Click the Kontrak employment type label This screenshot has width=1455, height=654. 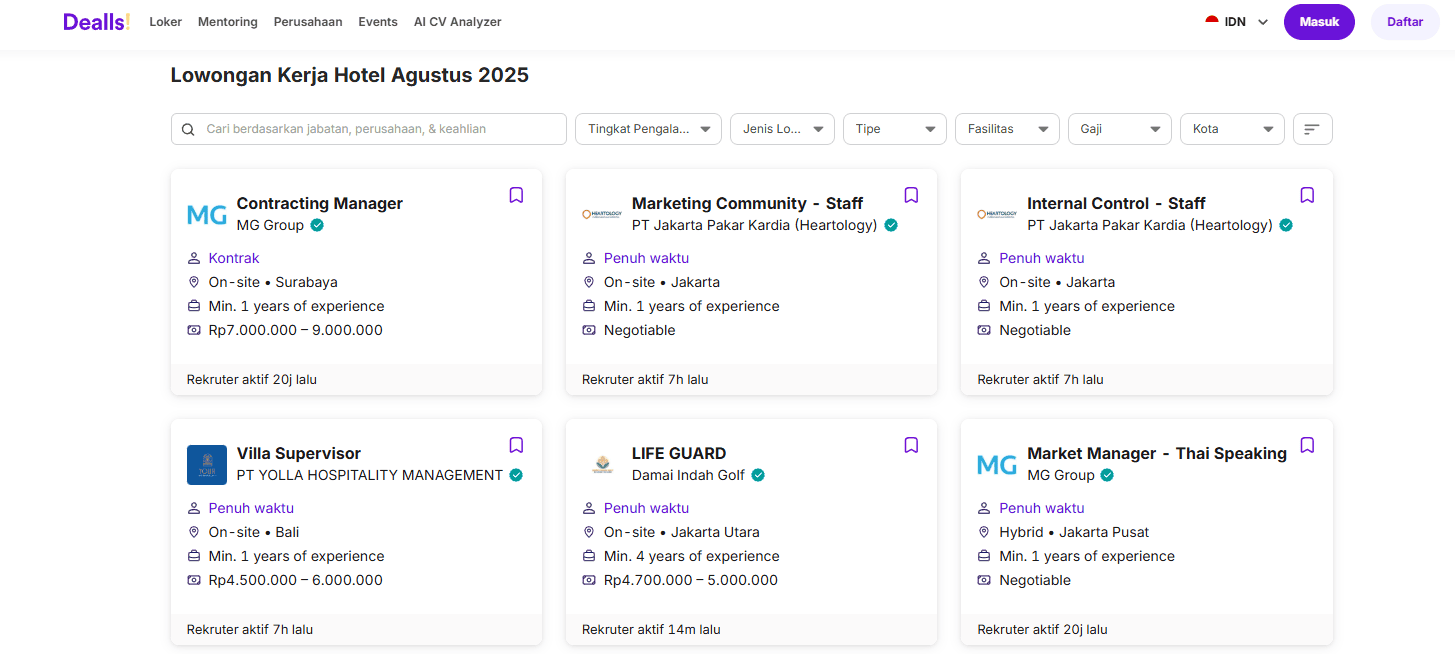234,258
